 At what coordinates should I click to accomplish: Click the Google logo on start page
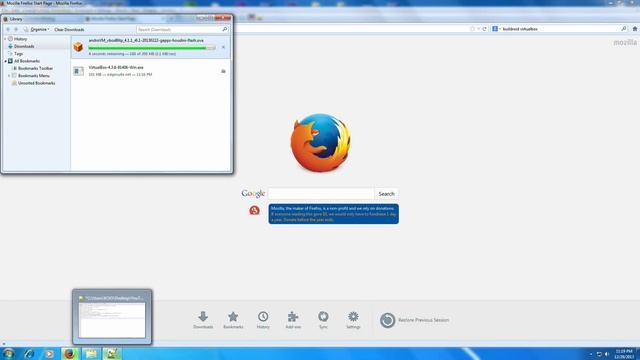pos(253,193)
